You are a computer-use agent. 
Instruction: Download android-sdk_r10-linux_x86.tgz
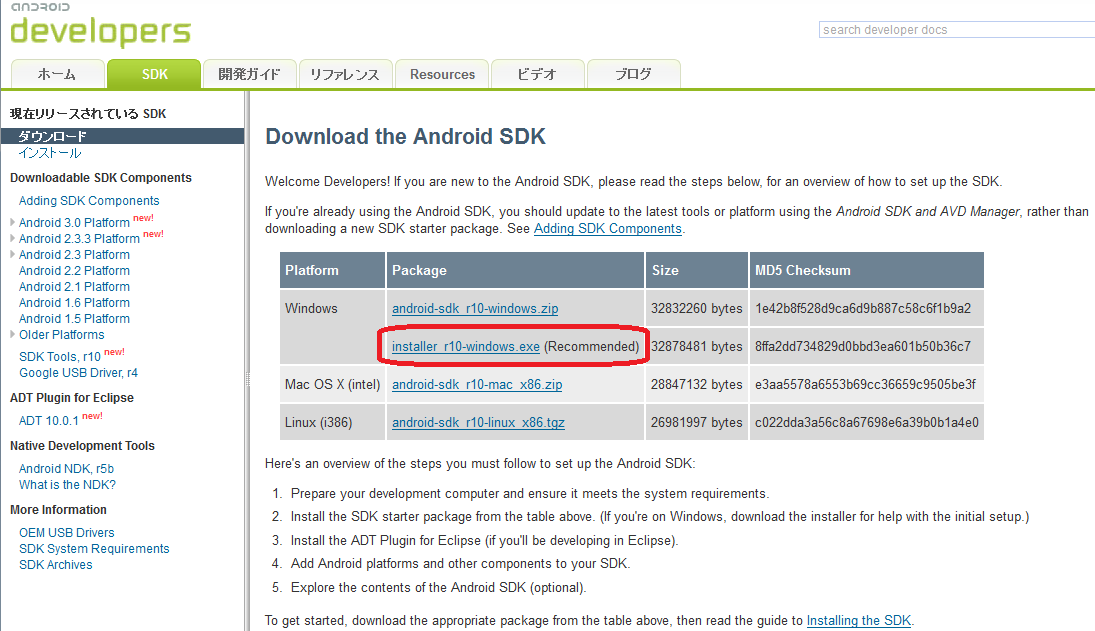[x=478, y=423]
